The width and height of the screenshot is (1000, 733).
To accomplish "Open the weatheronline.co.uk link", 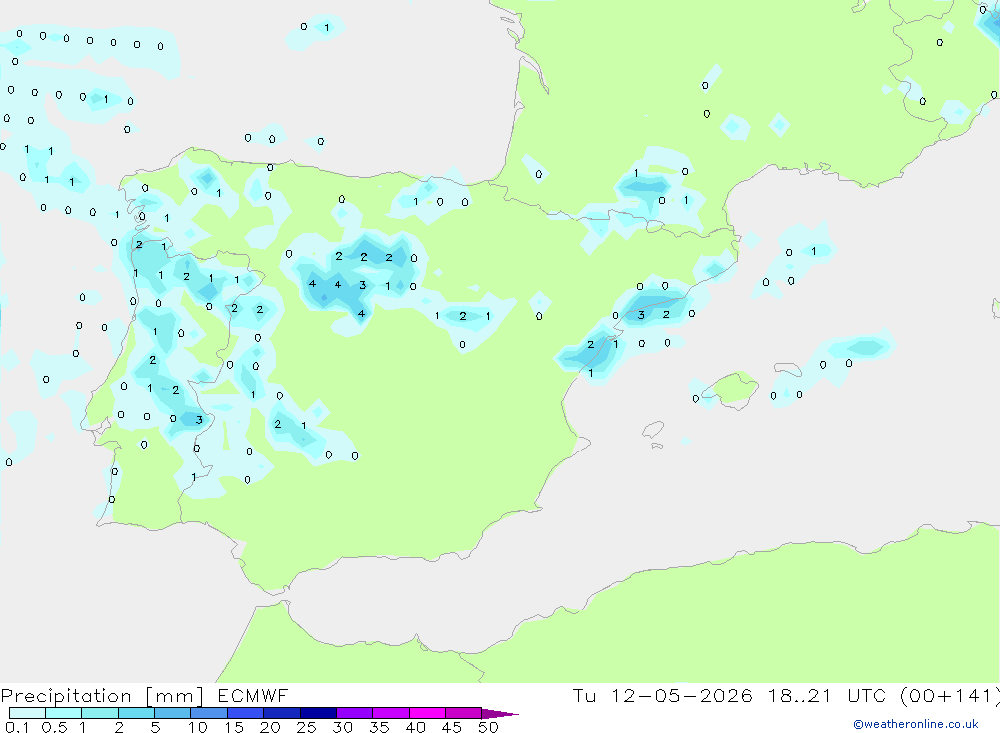I will pos(916,724).
